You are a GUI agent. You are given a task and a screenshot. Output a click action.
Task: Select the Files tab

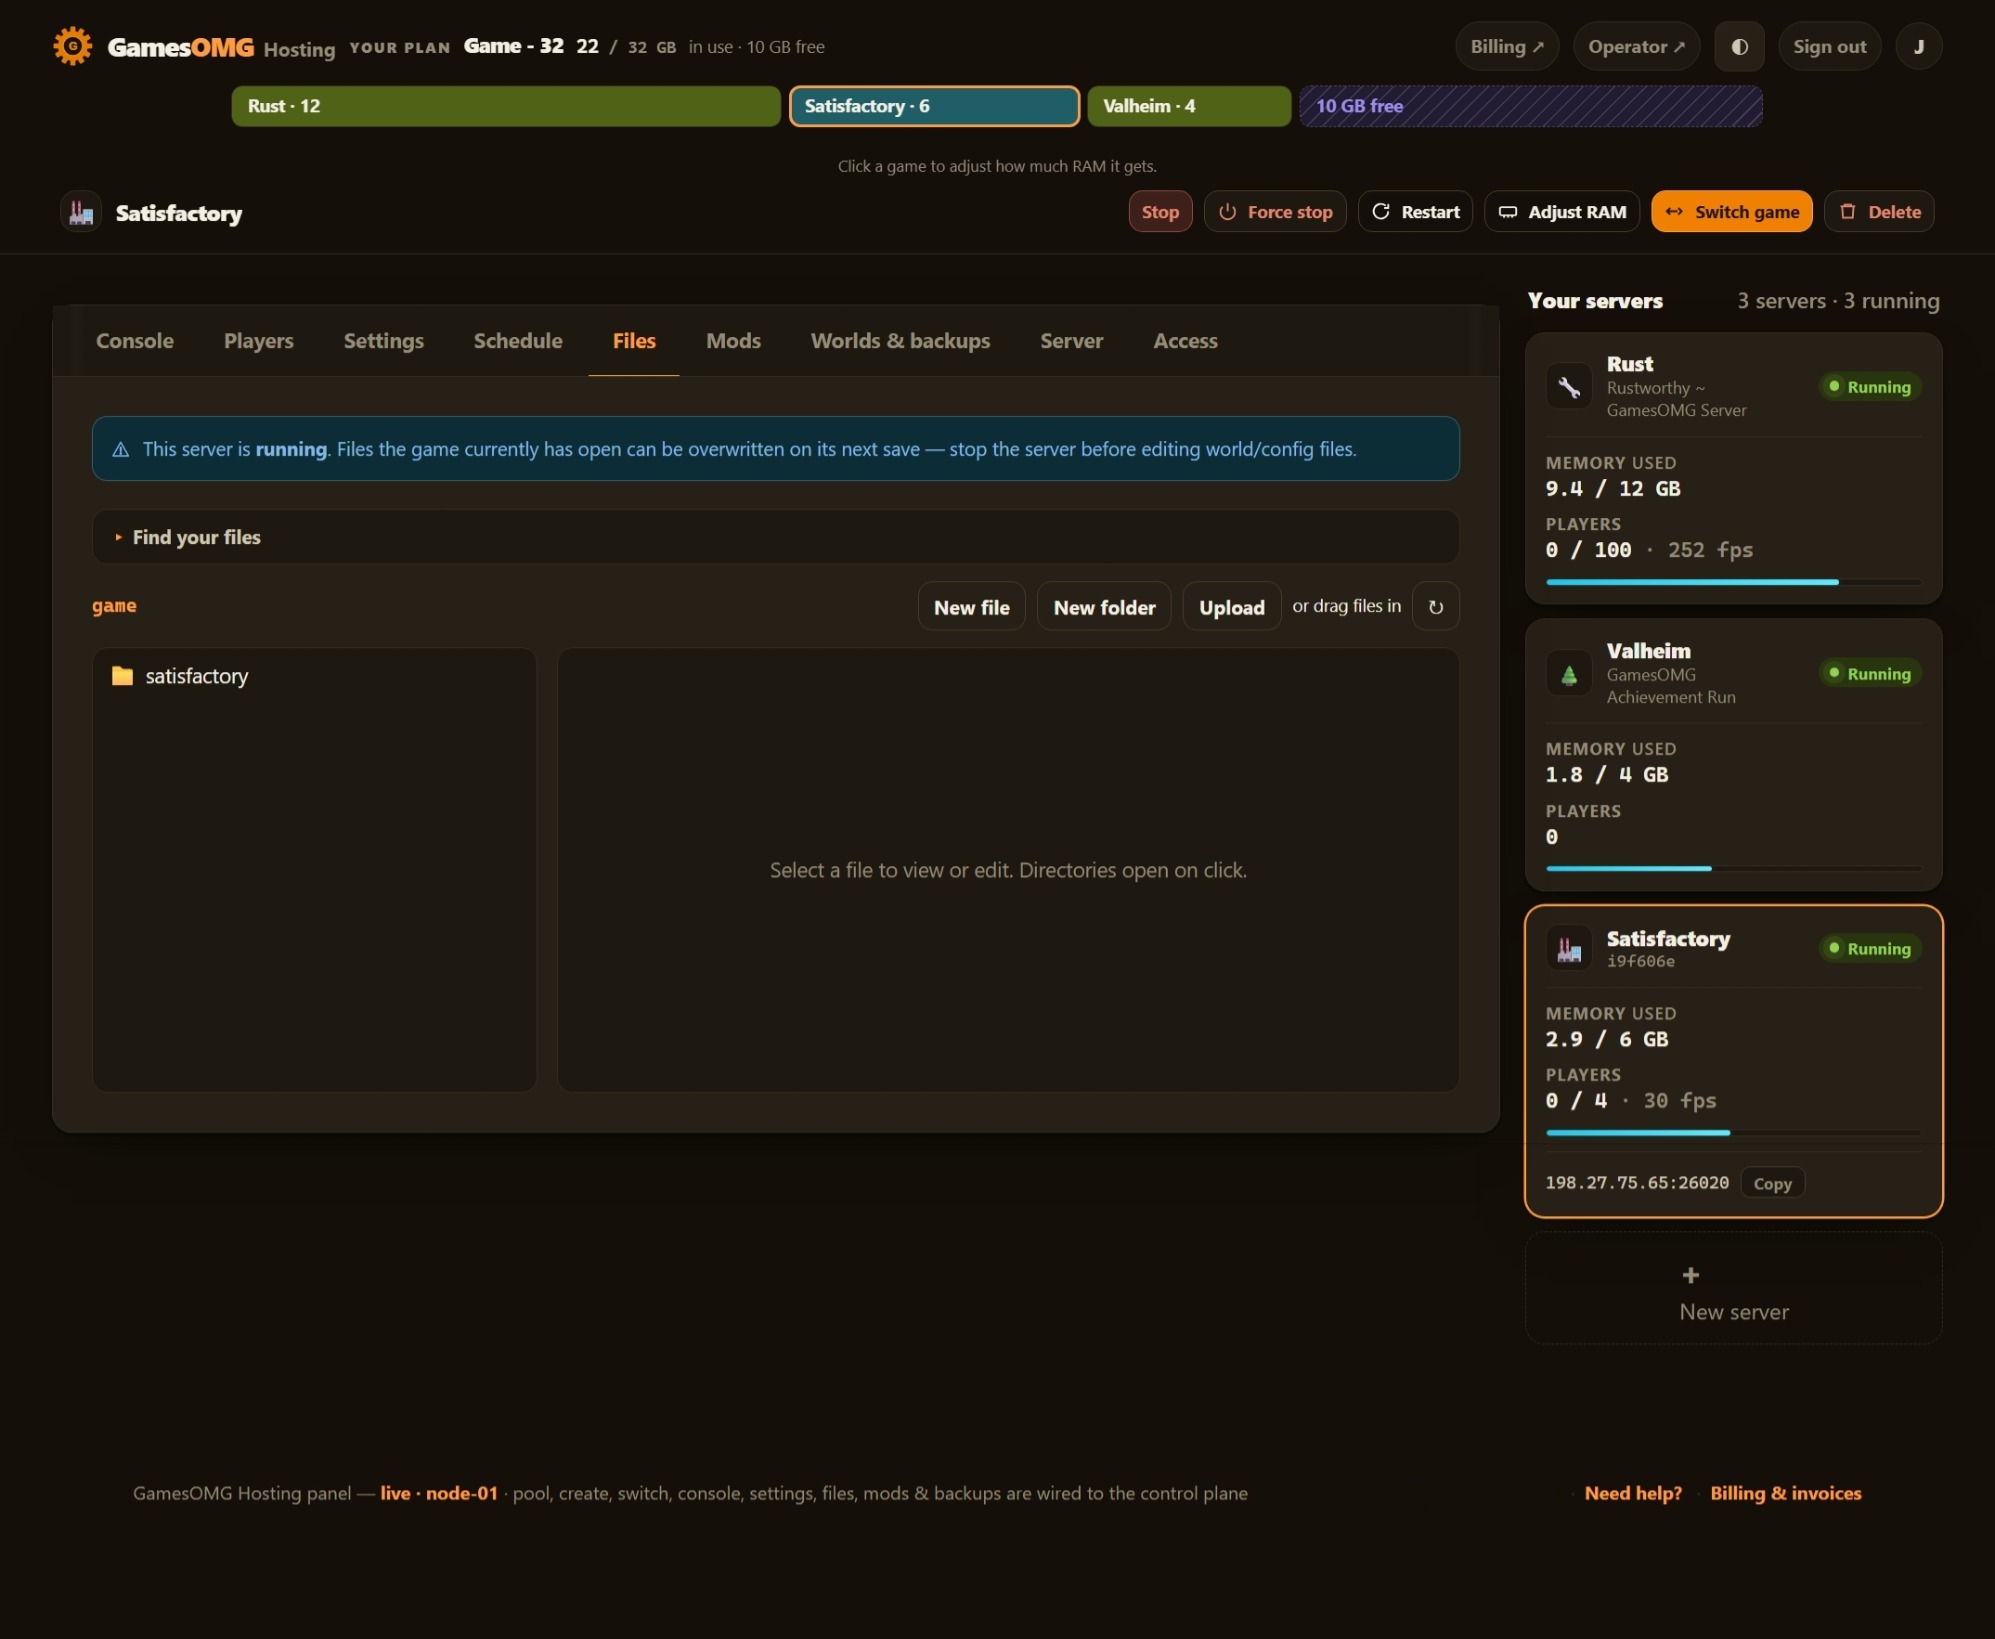coord(634,341)
